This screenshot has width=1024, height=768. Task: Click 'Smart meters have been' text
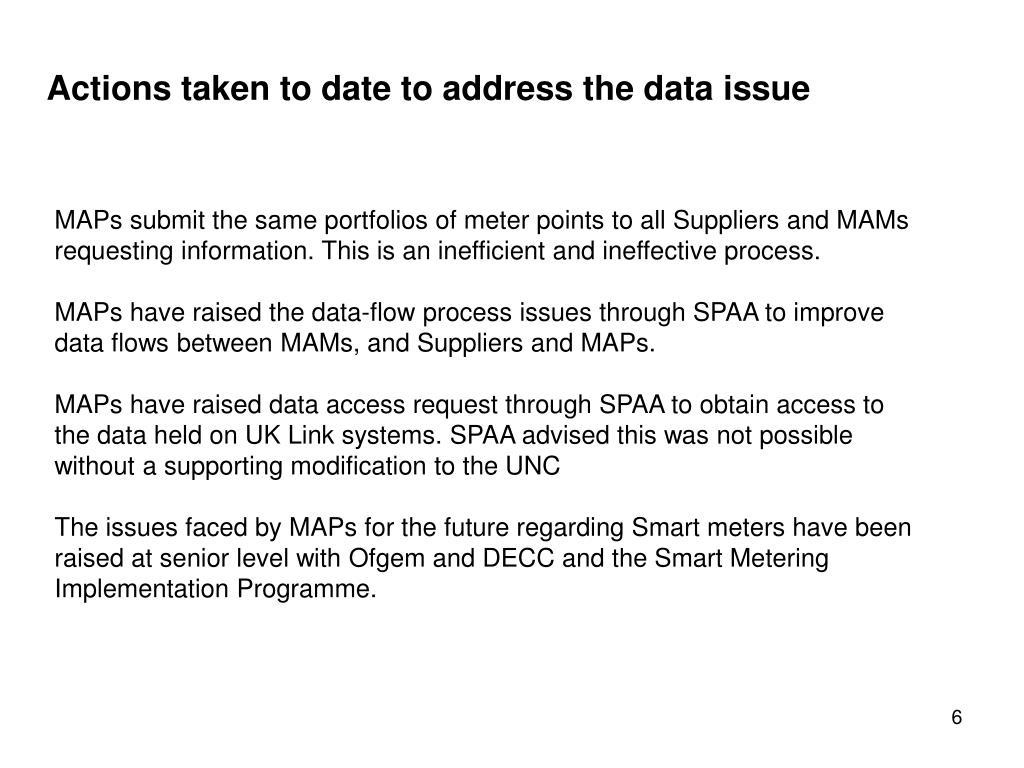coord(771,527)
